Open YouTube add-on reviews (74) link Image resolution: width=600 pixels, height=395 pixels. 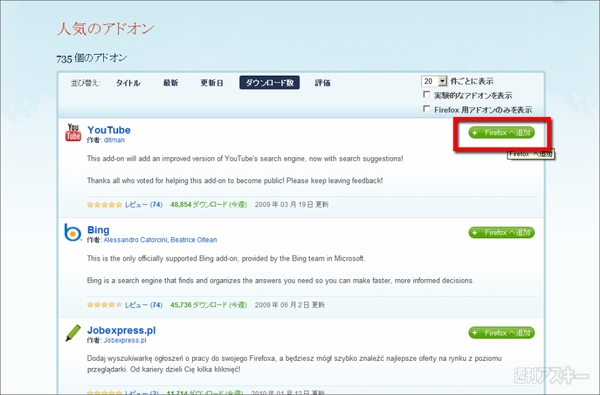click(143, 205)
